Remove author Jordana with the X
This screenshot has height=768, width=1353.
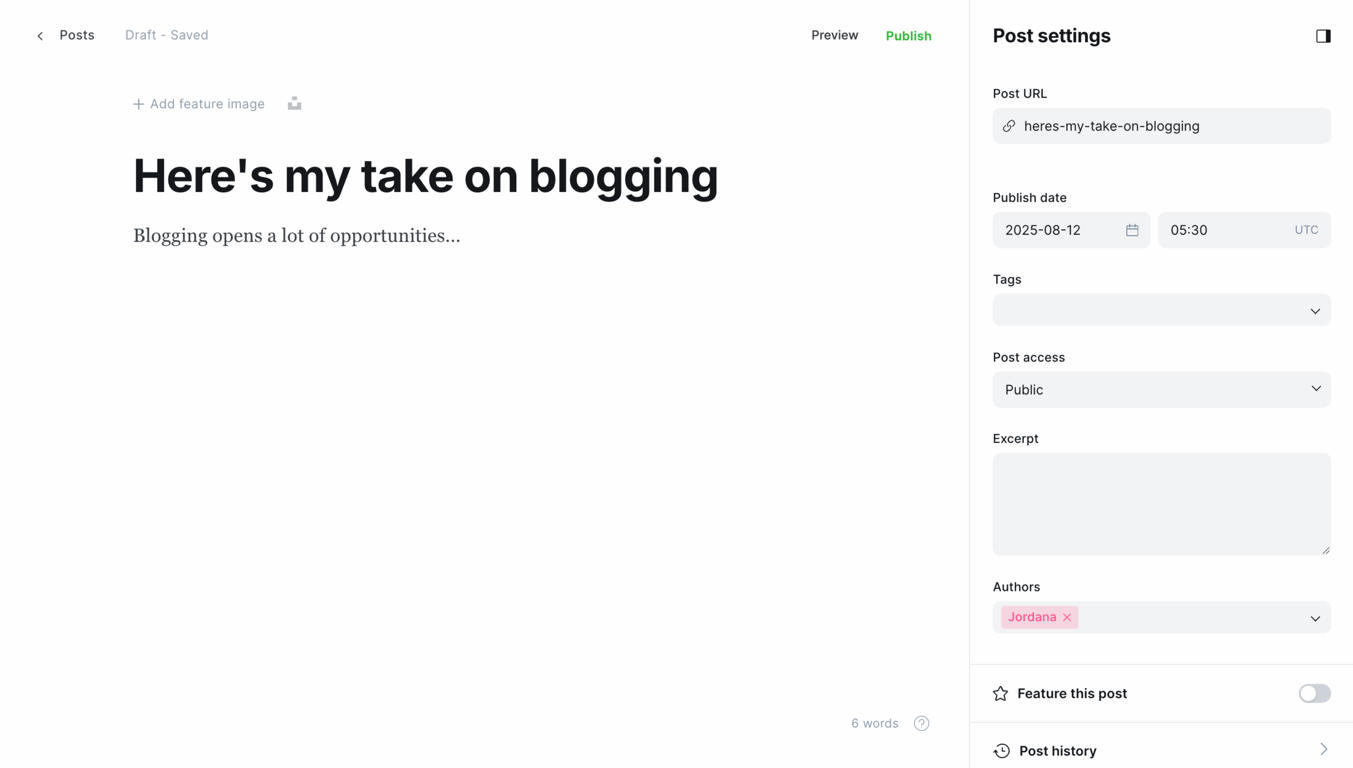(x=1066, y=617)
